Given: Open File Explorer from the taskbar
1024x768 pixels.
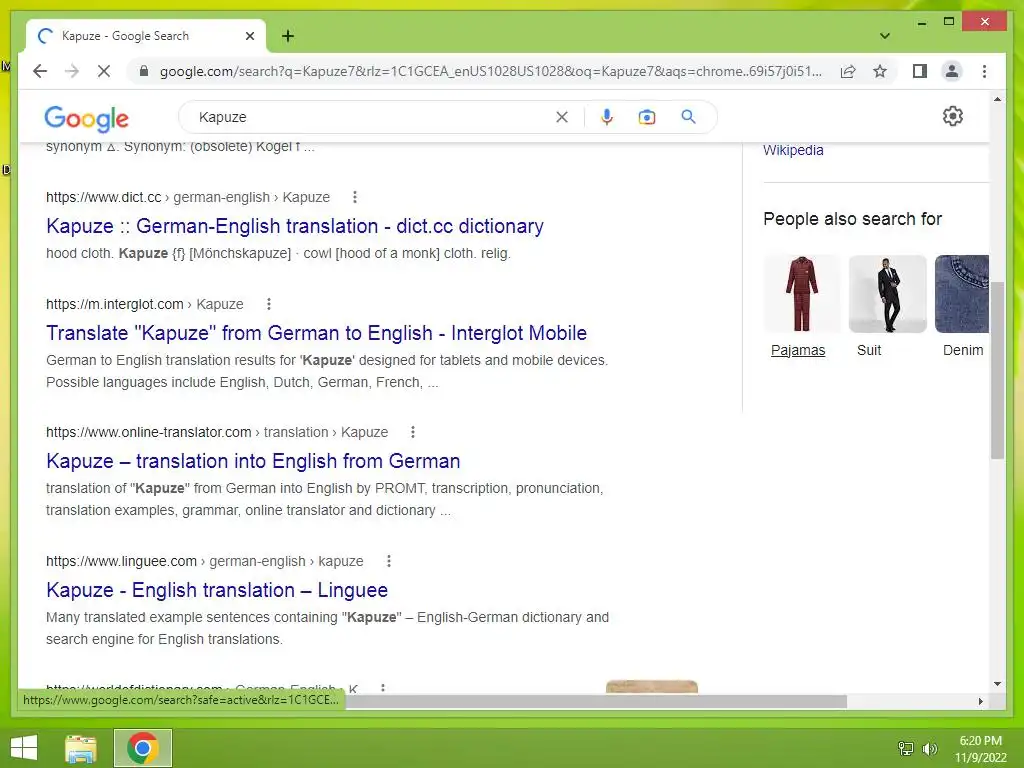Looking at the screenshot, I should [x=81, y=748].
